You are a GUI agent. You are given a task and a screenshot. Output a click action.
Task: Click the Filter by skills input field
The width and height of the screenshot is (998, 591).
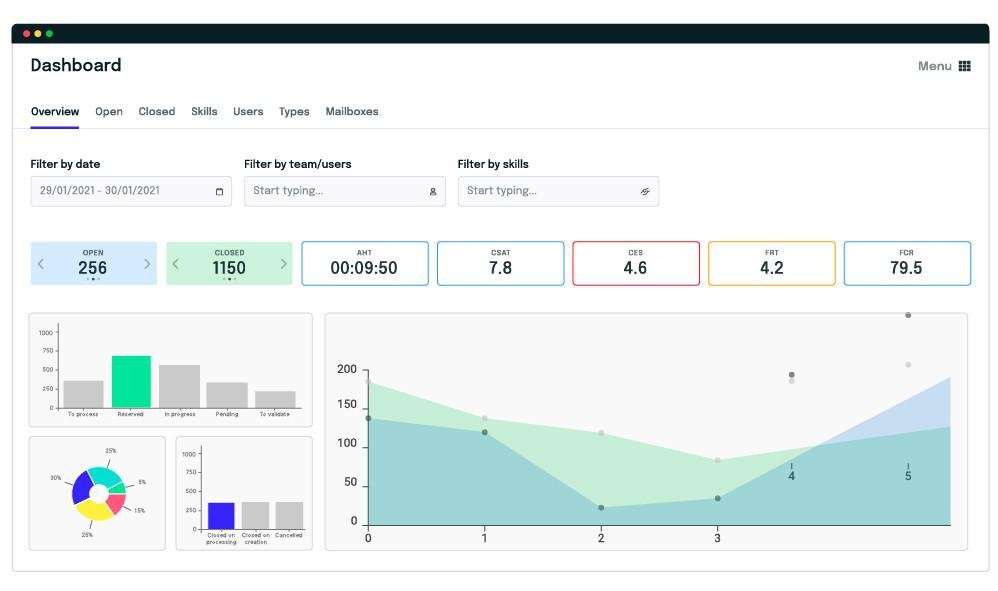pos(558,191)
